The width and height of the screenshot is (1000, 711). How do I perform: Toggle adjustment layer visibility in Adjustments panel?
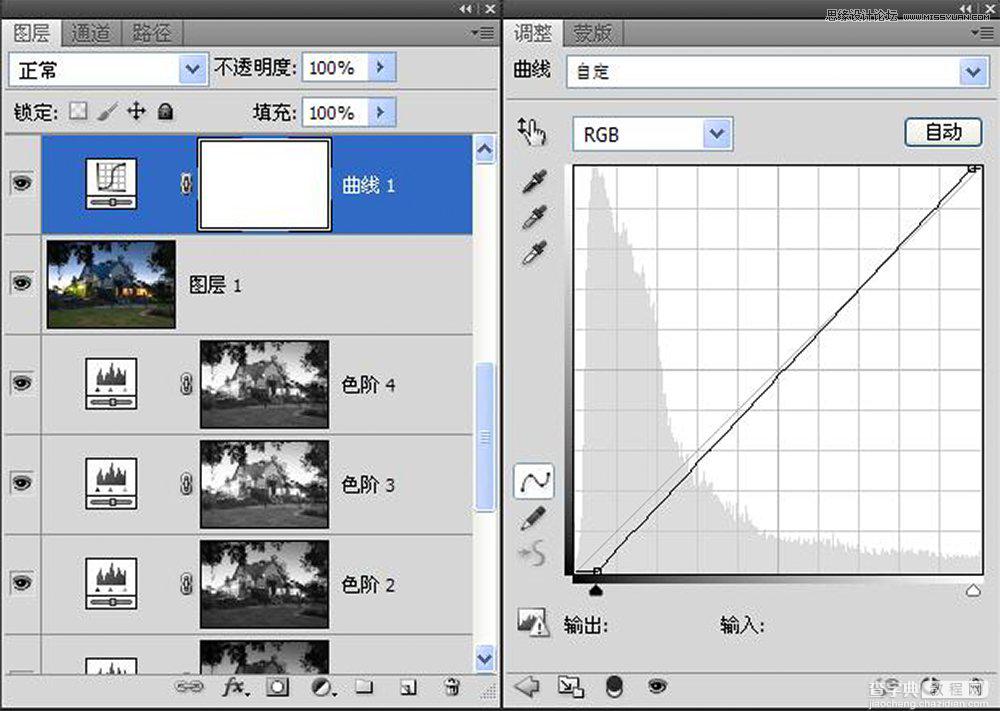coord(657,686)
